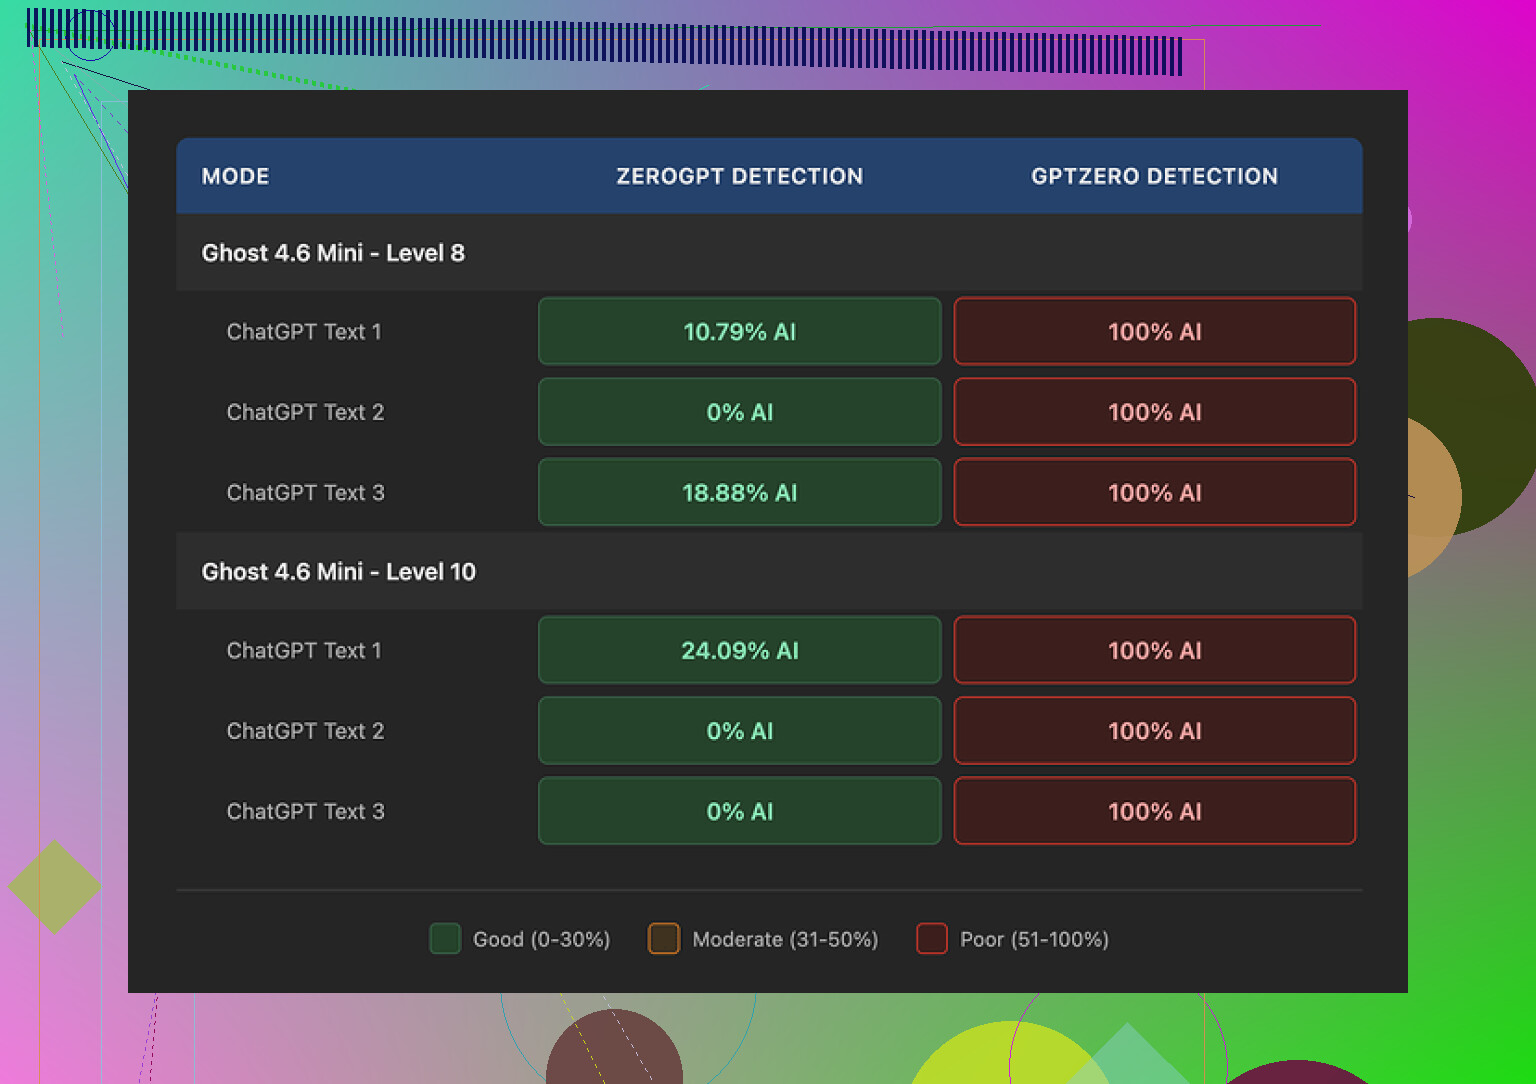Select ChatGPT Text 1 label under Level 8
The width and height of the screenshot is (1536, 1084).
[304, 332]
